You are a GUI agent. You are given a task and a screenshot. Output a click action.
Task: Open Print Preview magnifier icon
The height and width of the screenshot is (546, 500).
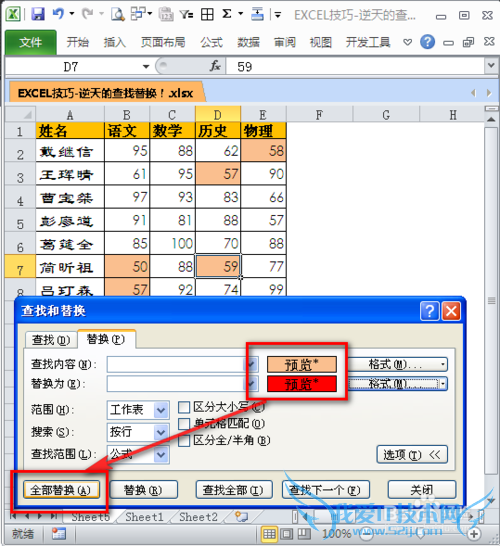pyautogui.click(x=118, y=14)
